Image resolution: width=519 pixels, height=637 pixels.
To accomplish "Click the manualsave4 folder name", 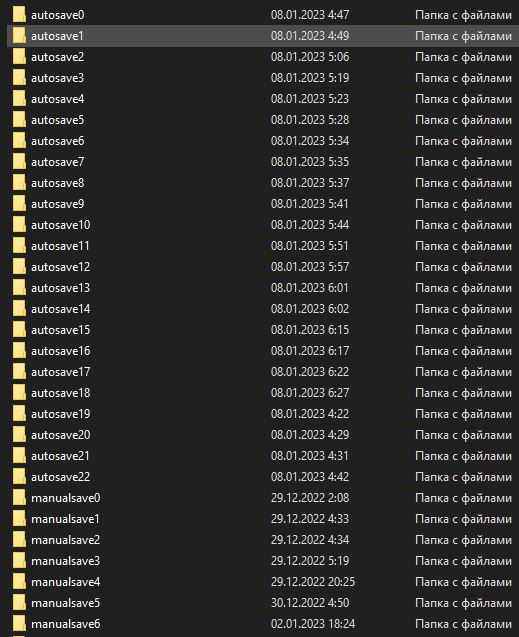I will point(65,582).
